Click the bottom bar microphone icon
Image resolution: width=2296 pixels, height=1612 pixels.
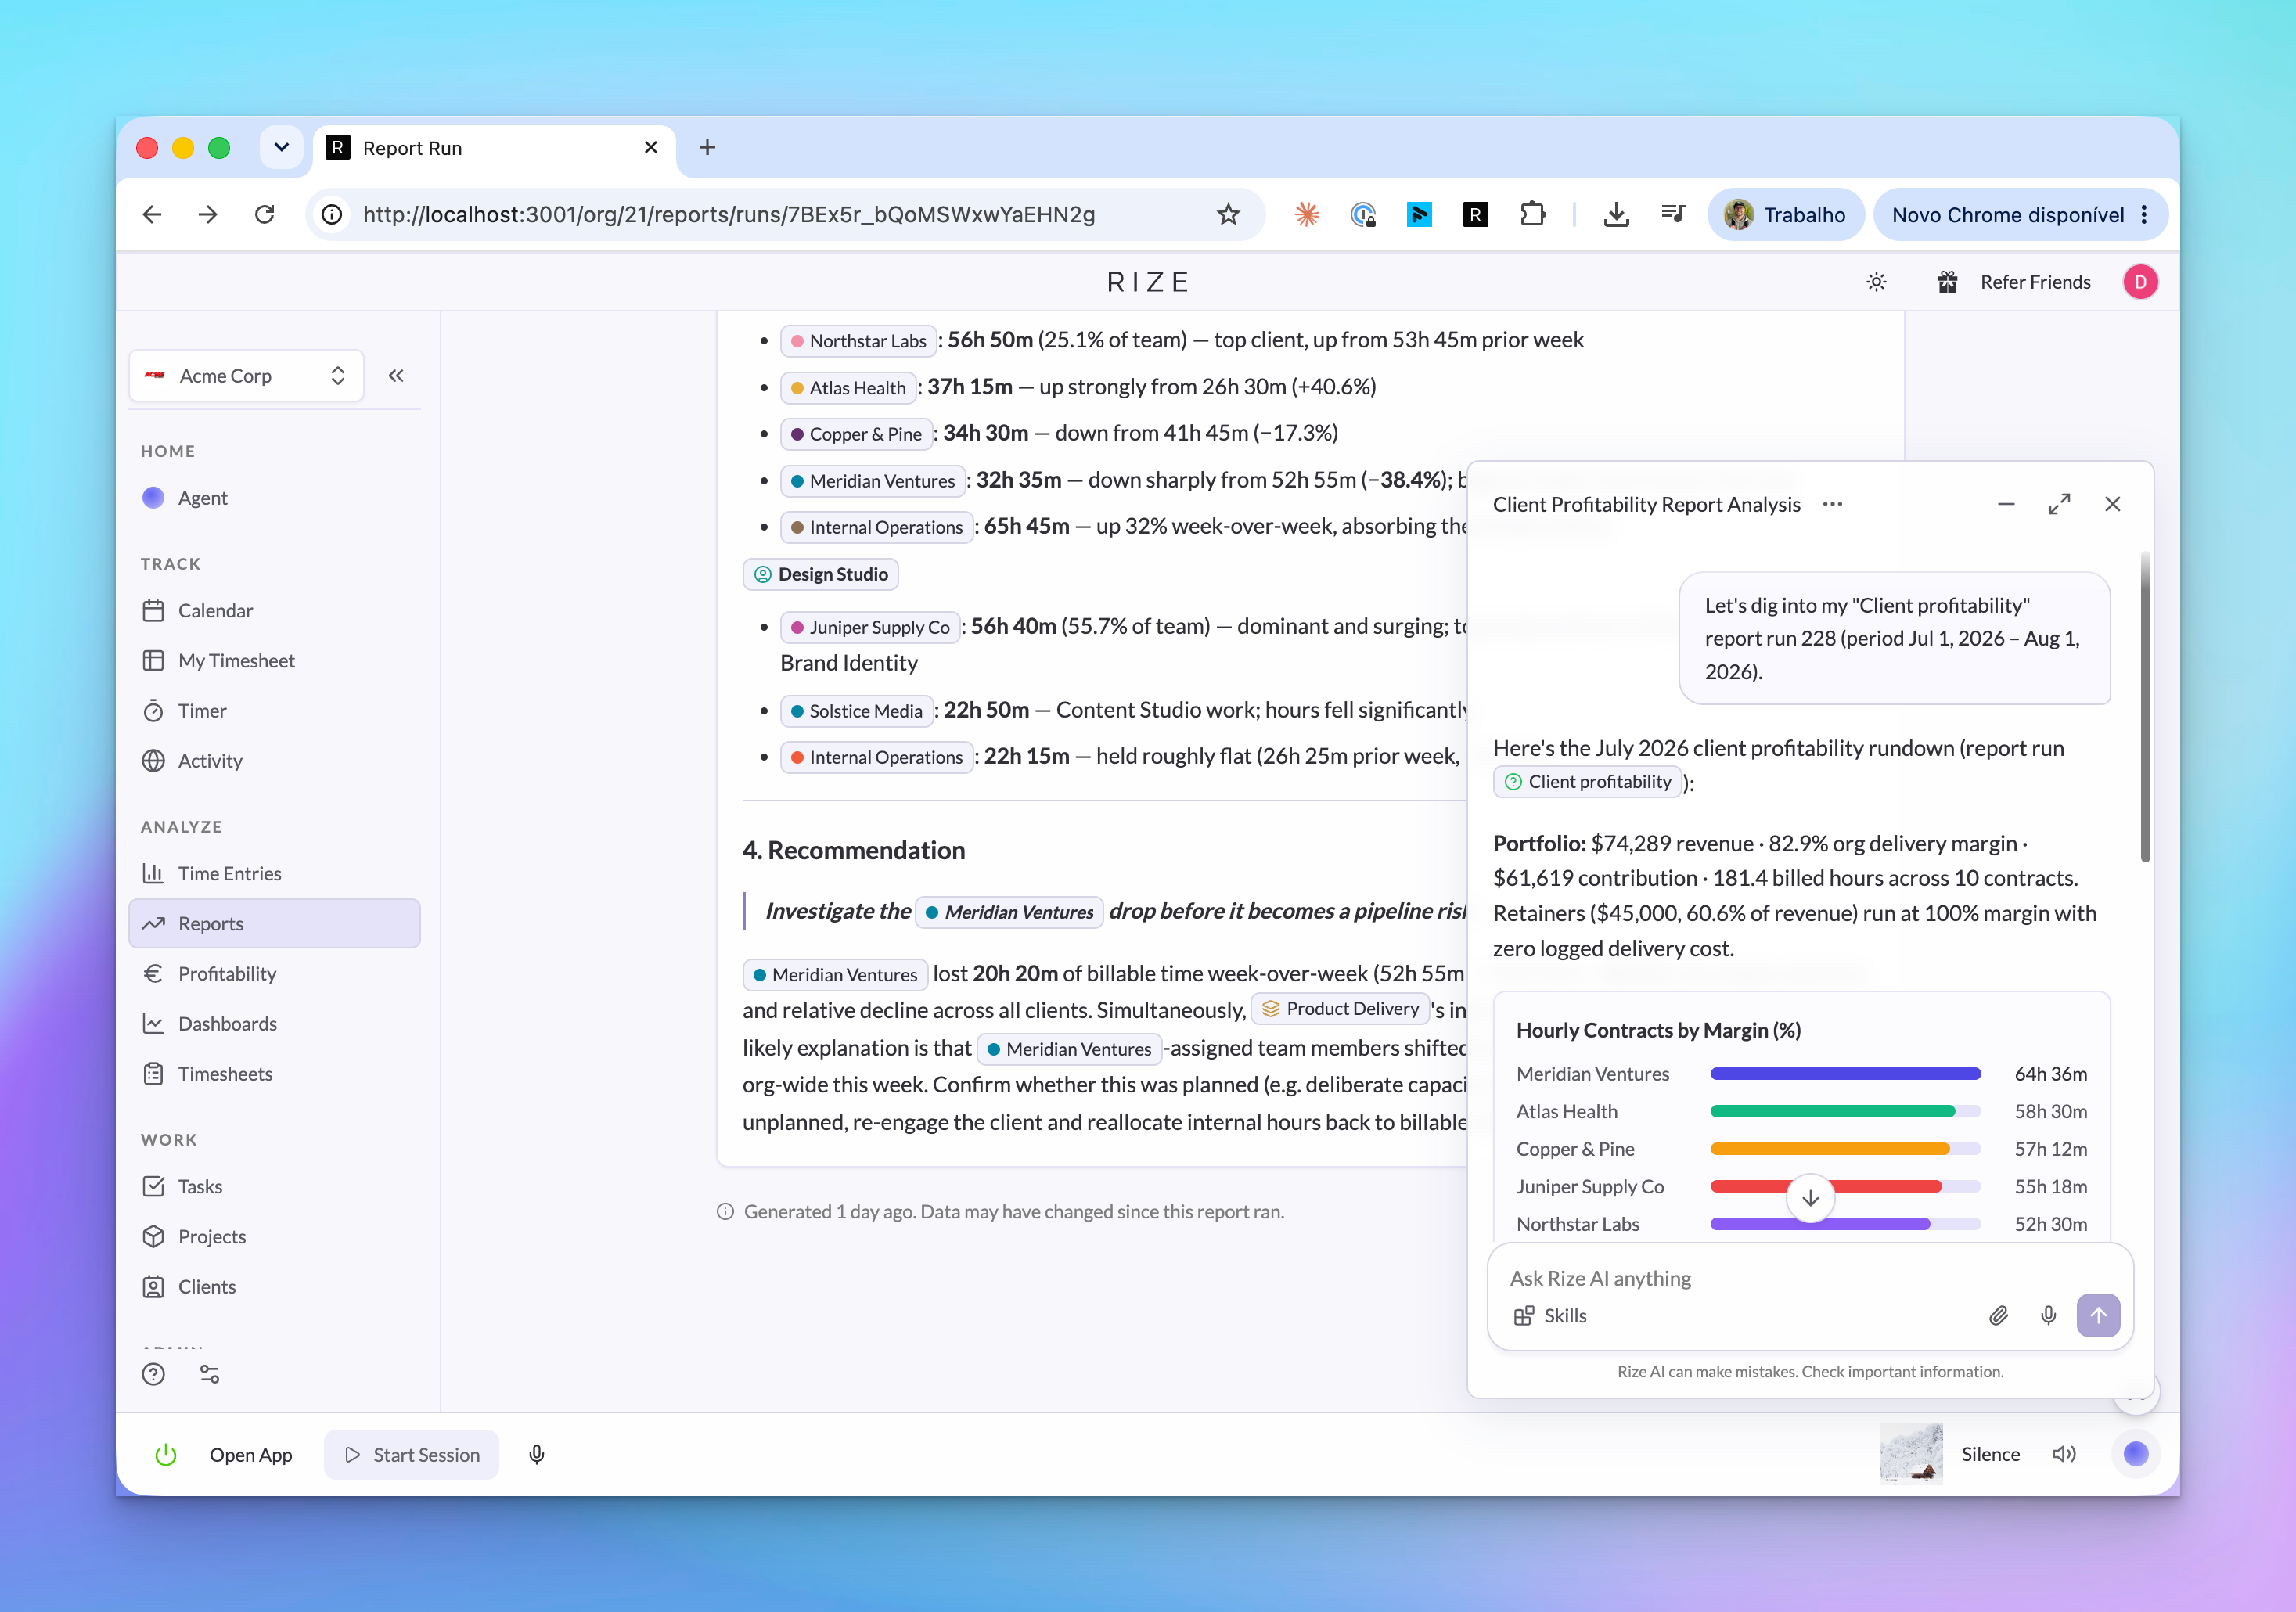click(537, 1455)
